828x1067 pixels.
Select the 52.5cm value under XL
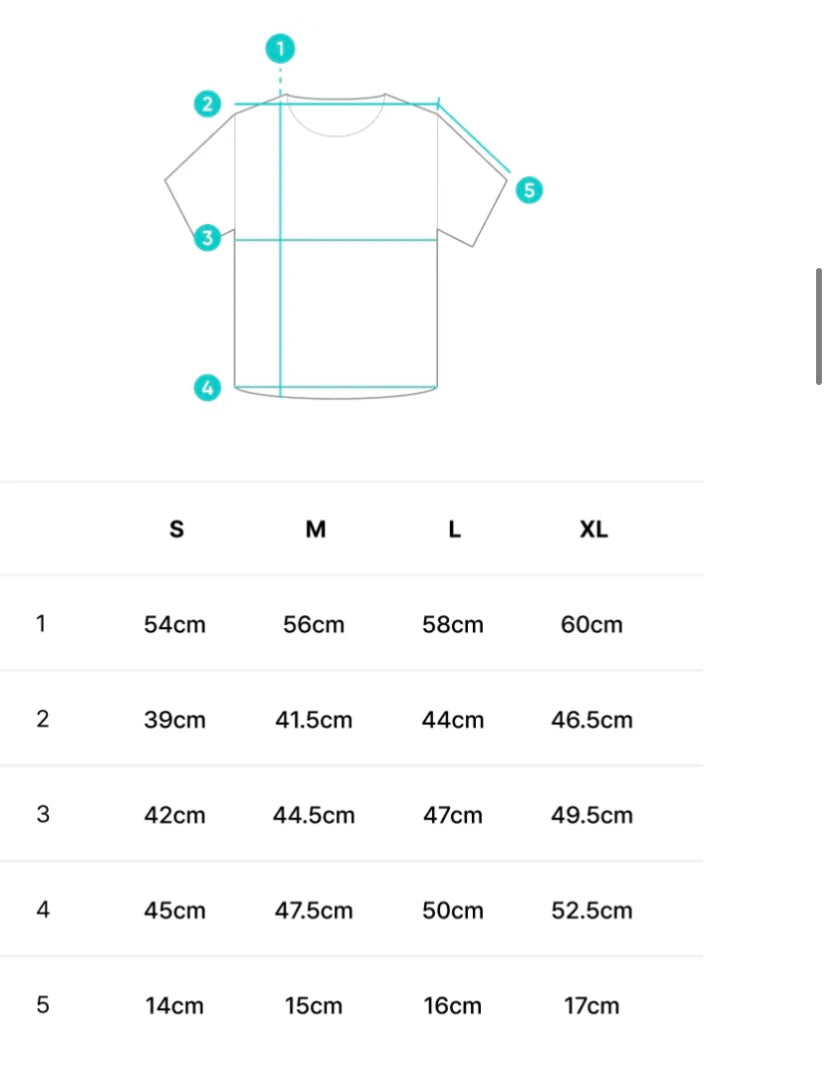(592, 911)
